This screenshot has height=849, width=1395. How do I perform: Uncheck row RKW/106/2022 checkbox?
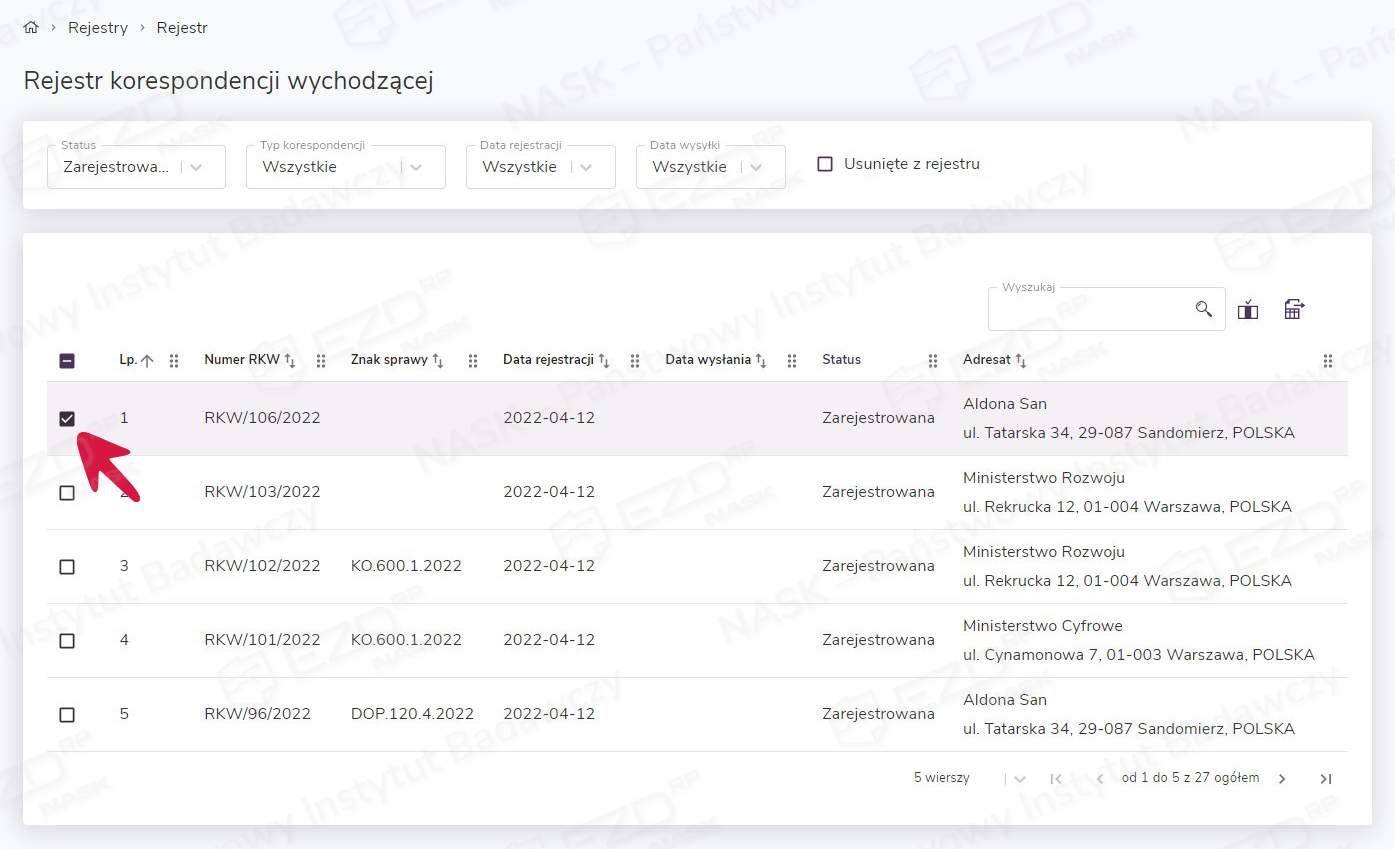pyautogui.click(x=67, y=418)
